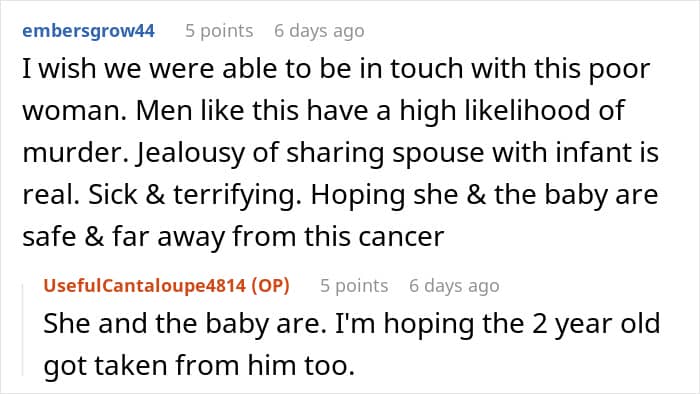Viewport: 700px width, 394px height.
Task: Click "5 points" on embersgrow44's comment
Action: (x=219, y=31)
